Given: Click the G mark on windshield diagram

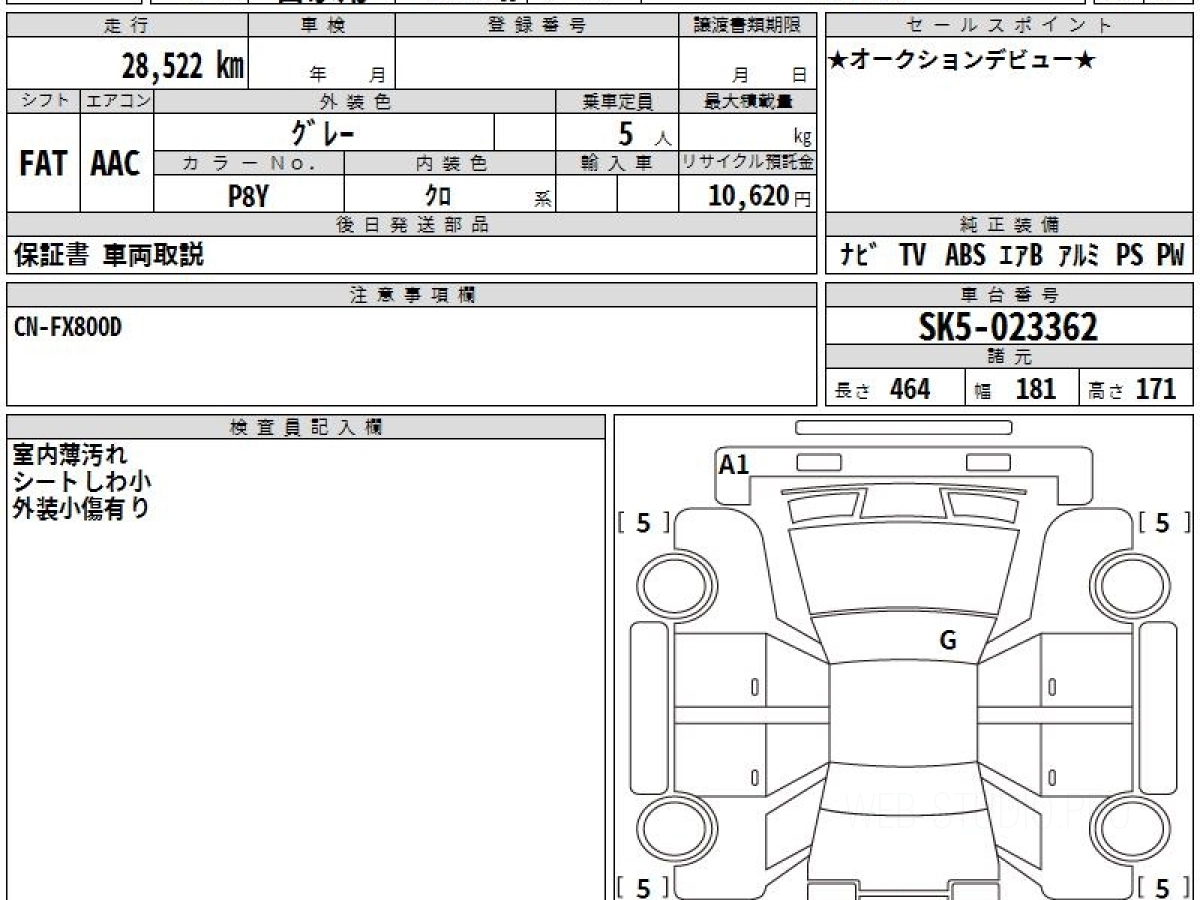Looking at the screenshot, I should (x=948, y=641).
